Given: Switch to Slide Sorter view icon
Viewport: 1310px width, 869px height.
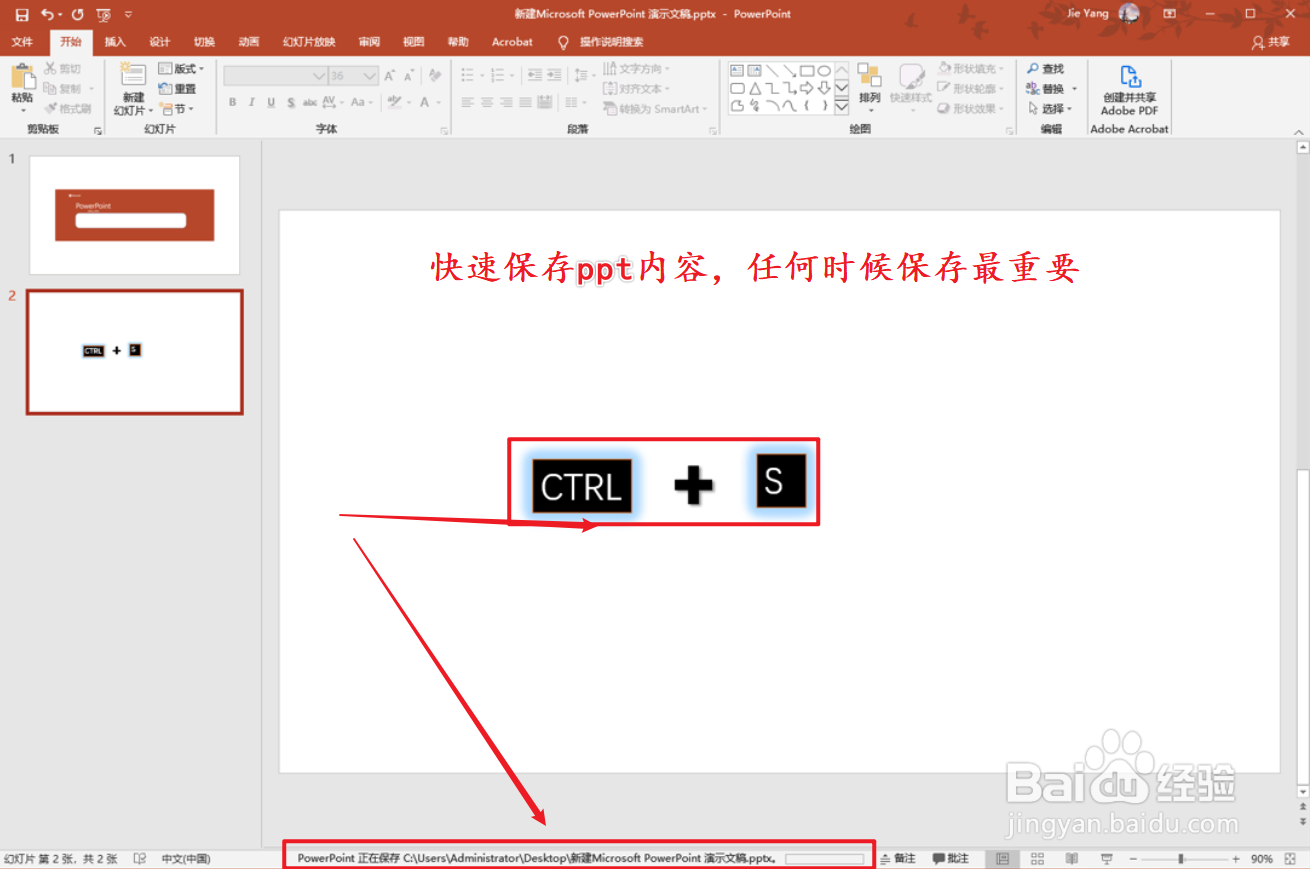Looking at the screenshot, I should [x=1037, y=859].
